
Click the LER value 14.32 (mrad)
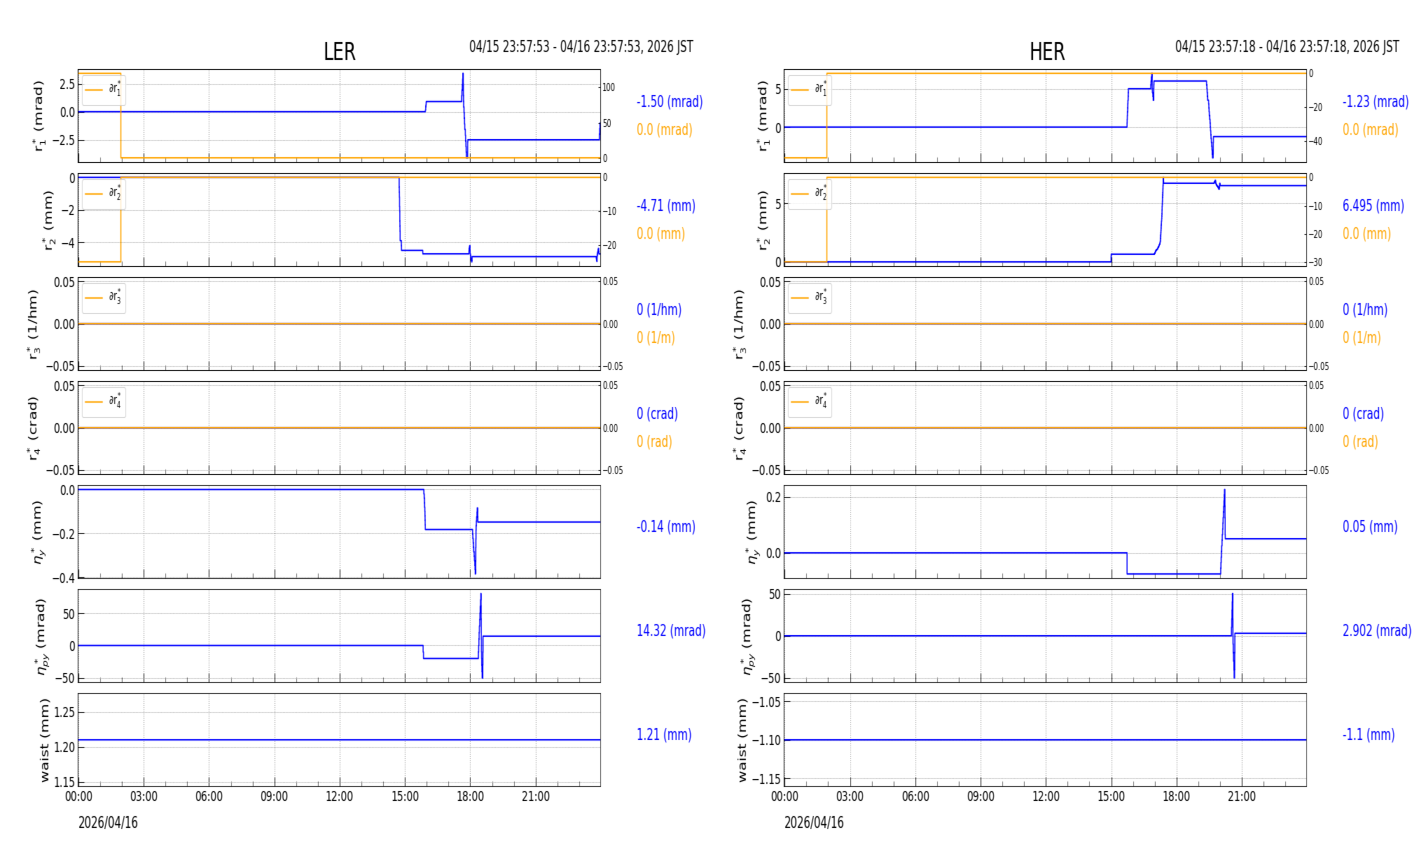[671, 631]
